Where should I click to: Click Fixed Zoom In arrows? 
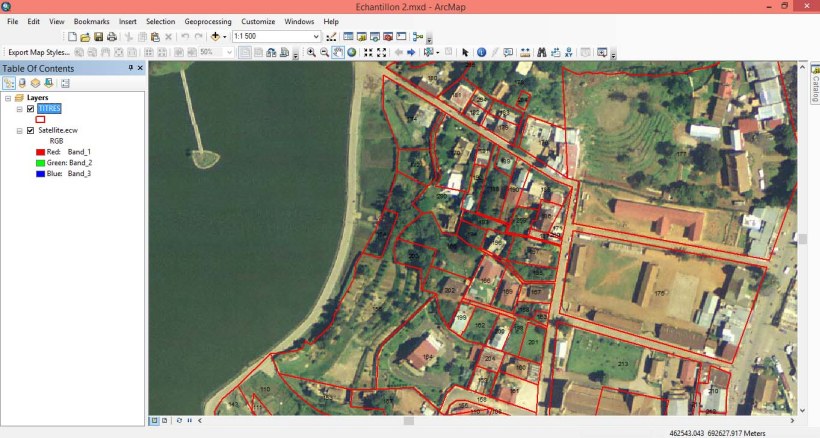pyautogui.click(x=368, y=52)
